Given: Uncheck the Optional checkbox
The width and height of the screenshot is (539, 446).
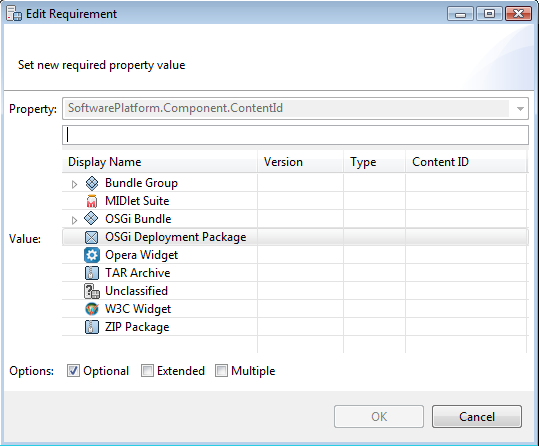Looking at the screenshot, I should tap(73, 371).
